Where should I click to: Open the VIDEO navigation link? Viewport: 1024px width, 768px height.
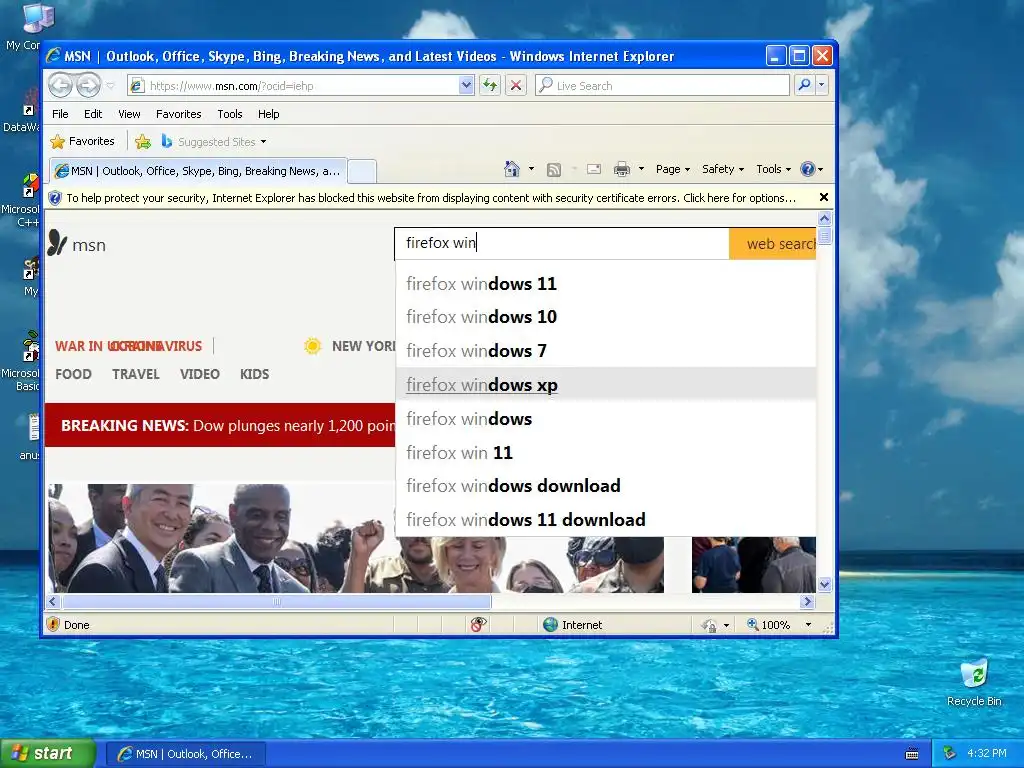200,374
